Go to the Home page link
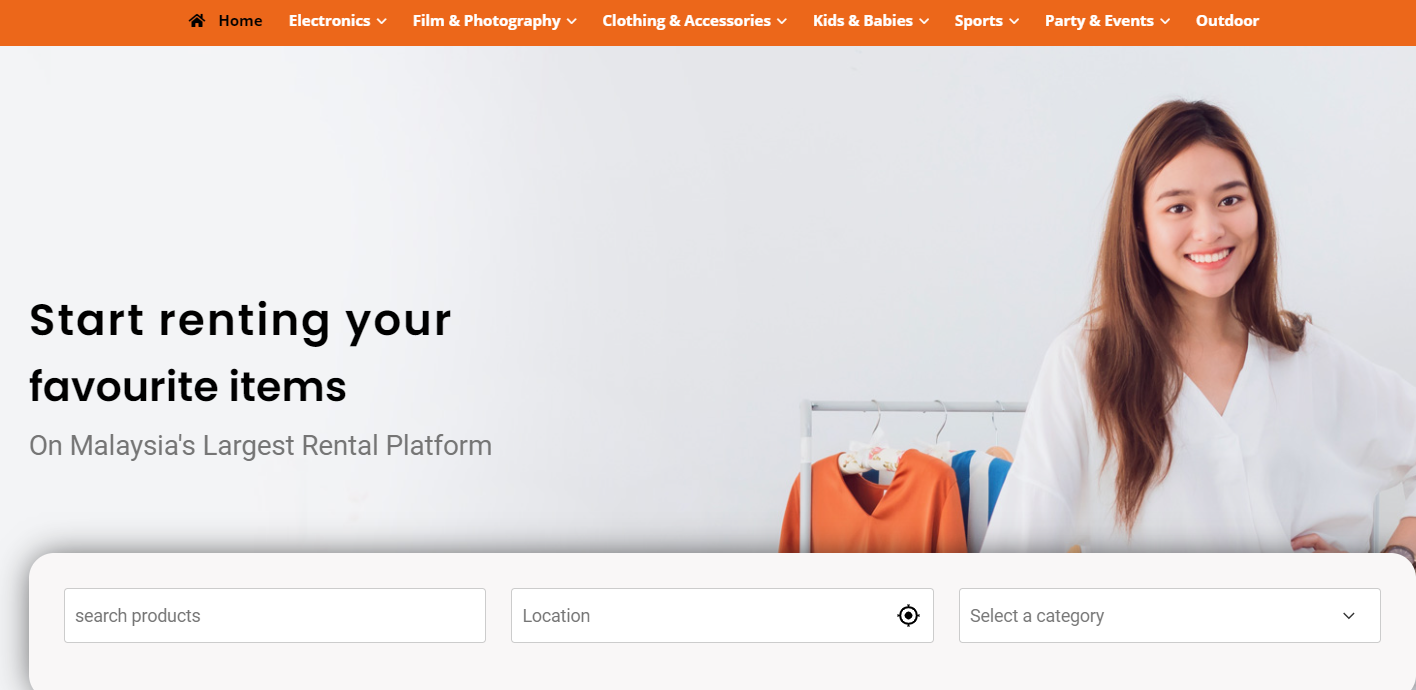Image resolution: width=1416 pixels, height=690 pixels. coord(226,21)
